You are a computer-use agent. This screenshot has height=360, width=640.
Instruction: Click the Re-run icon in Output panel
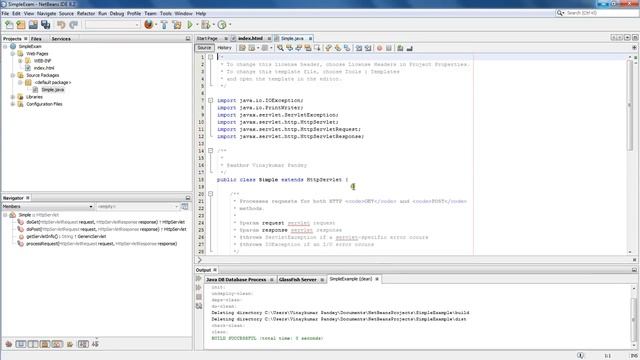[199, 279]
